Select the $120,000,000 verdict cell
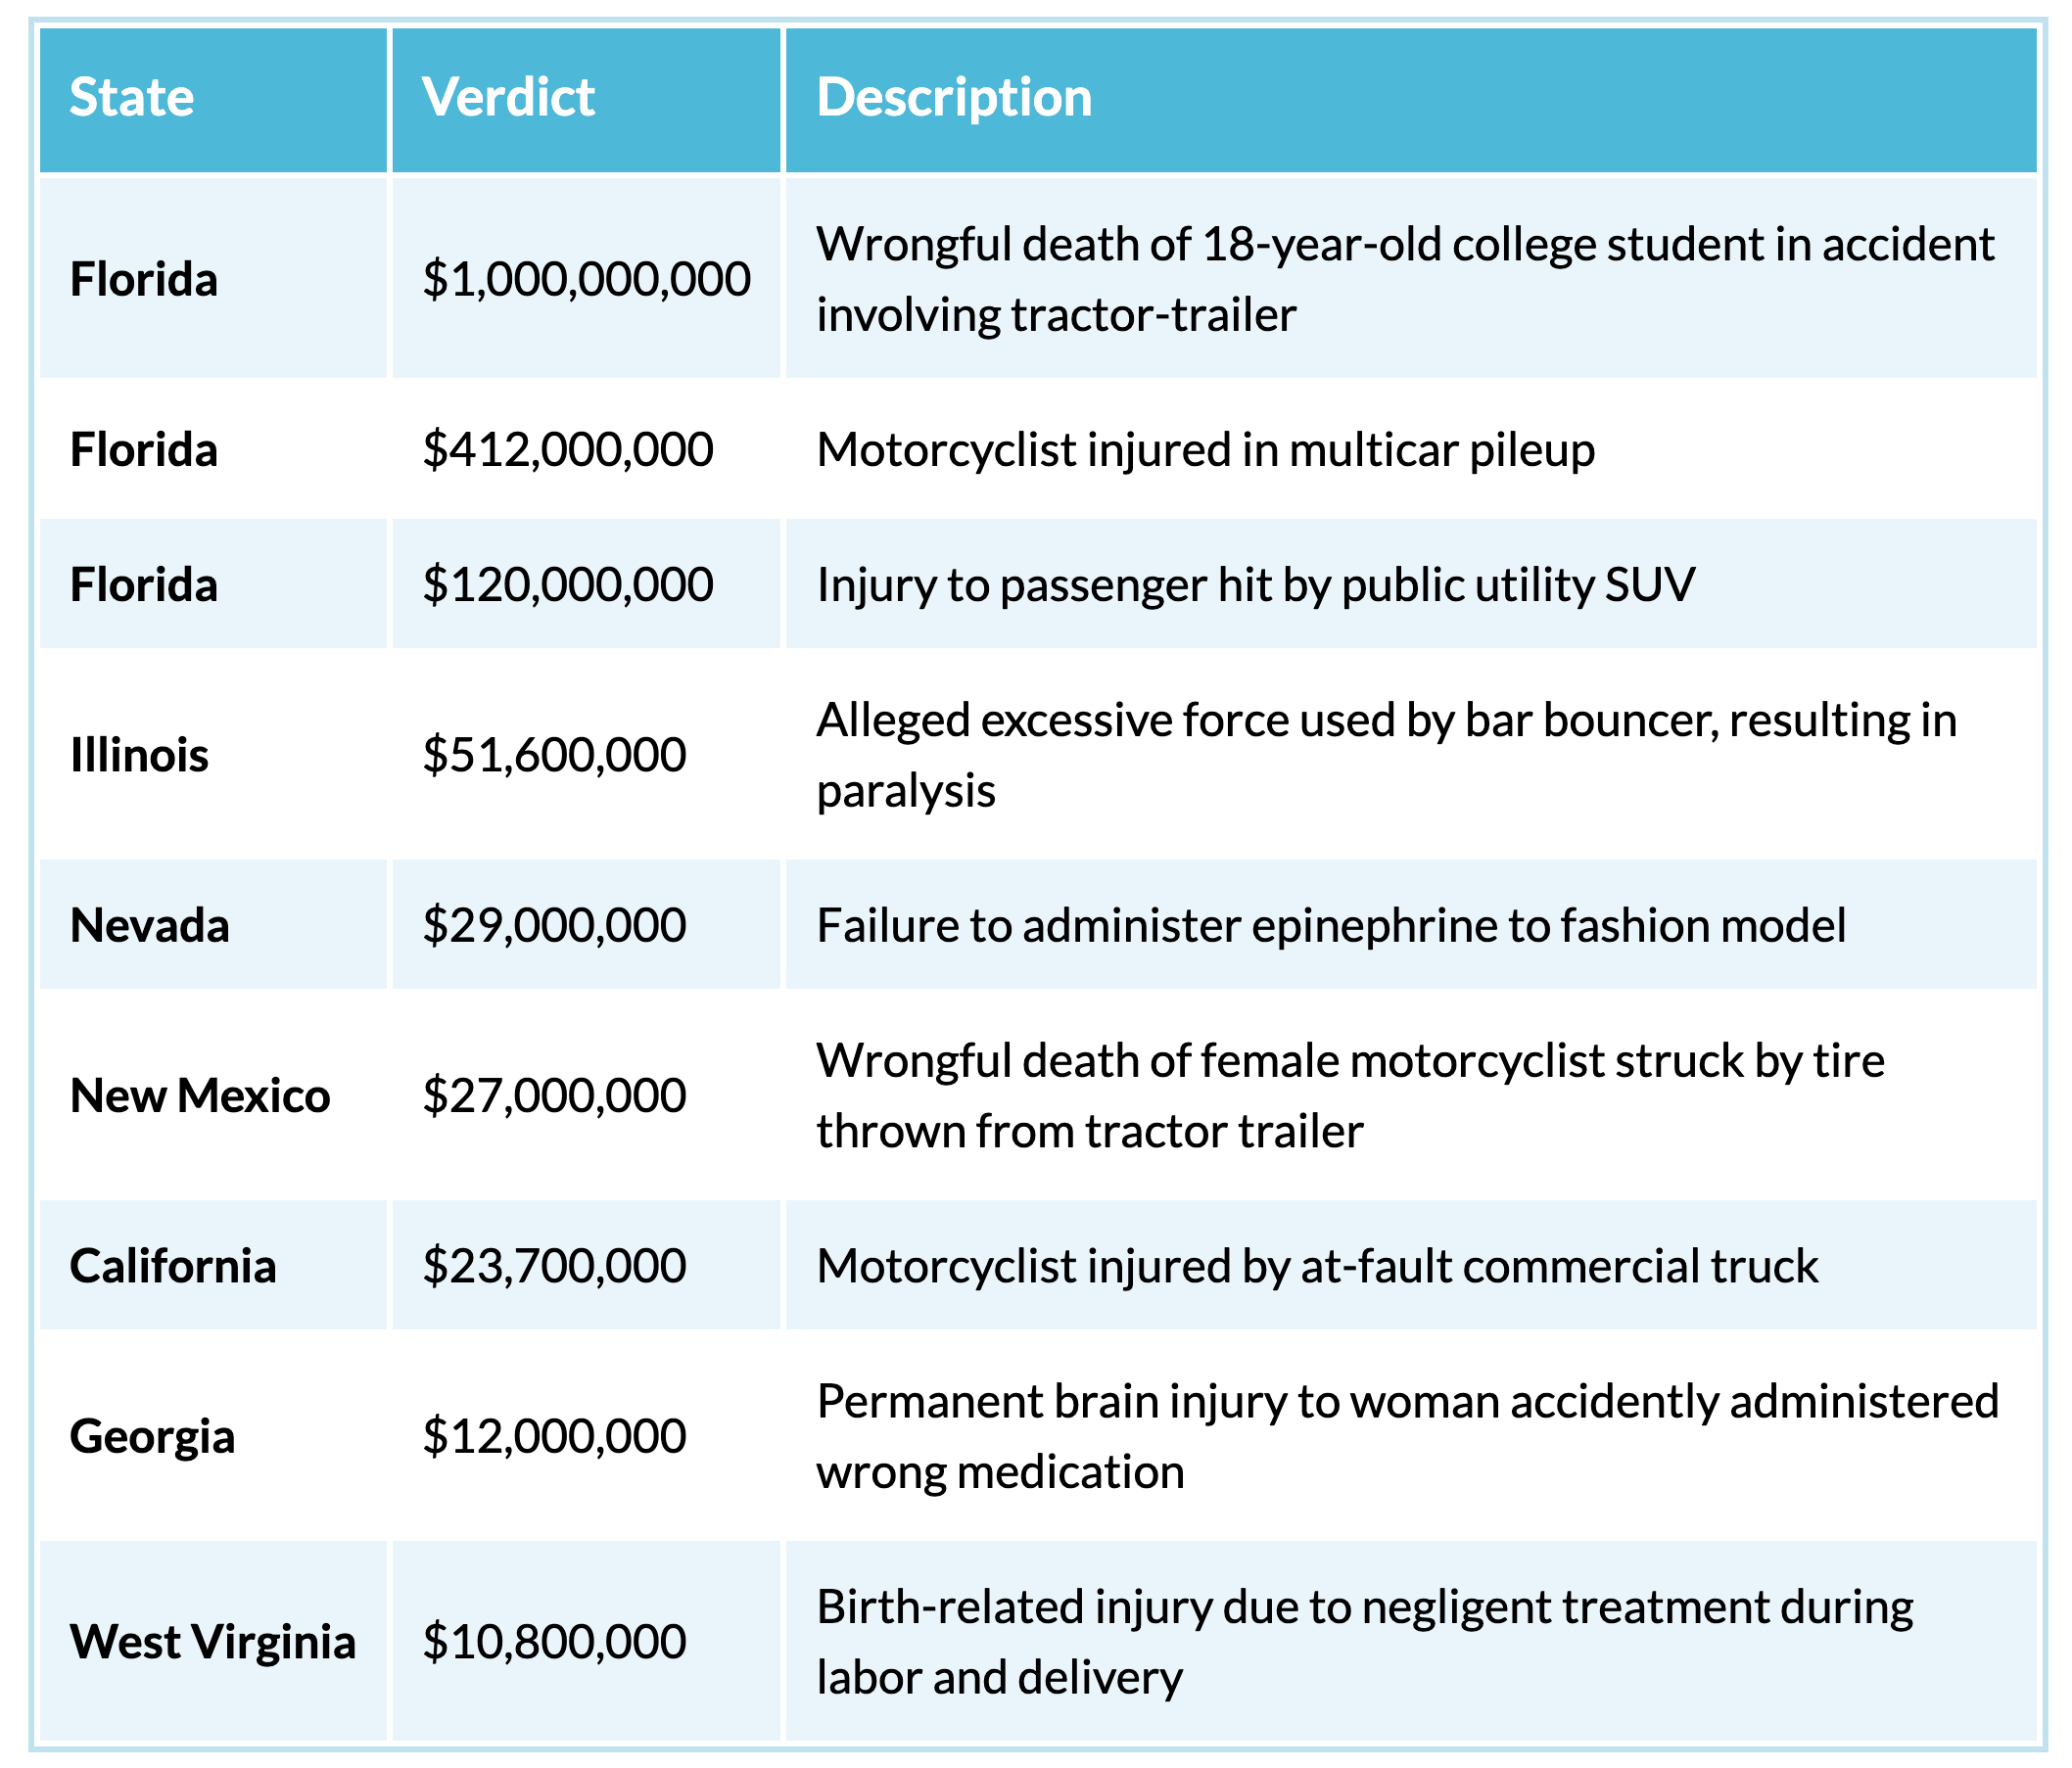2072x1768 pixels. 568,584
